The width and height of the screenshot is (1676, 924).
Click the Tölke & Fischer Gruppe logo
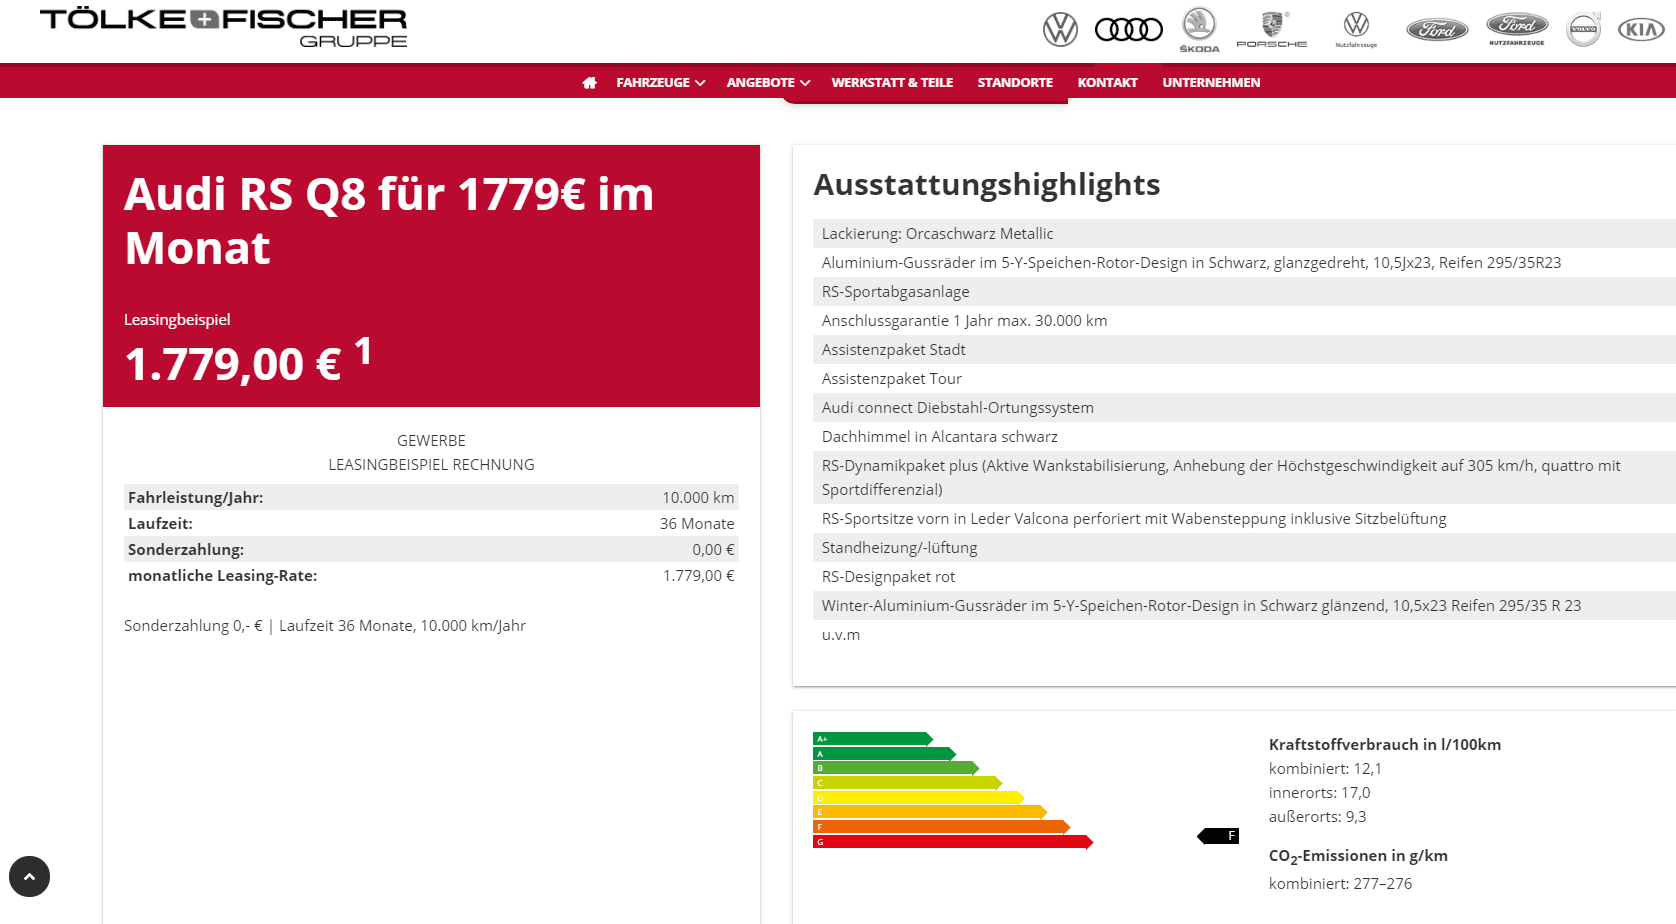[x=223, y=28]
